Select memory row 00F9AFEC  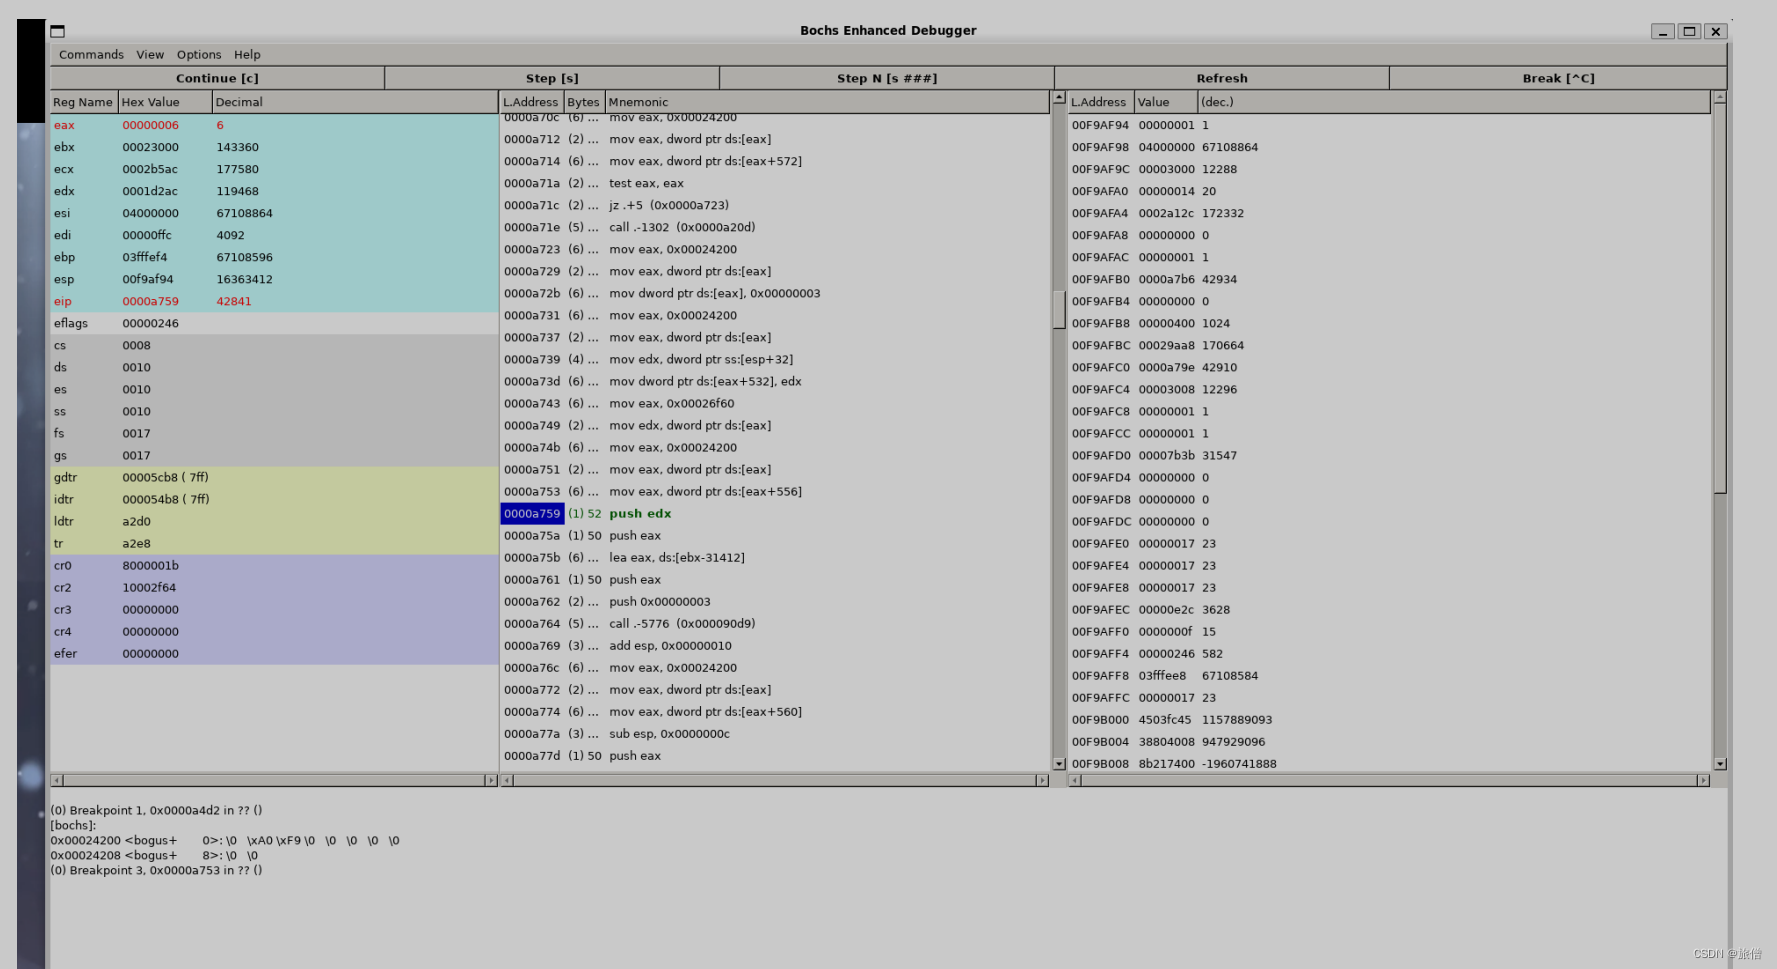[x=1389, y=609]
